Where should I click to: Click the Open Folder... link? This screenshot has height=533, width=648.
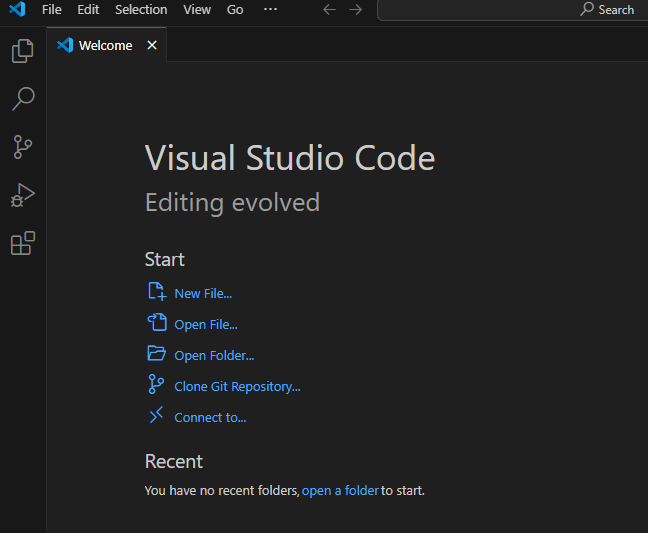coord(214,356)
